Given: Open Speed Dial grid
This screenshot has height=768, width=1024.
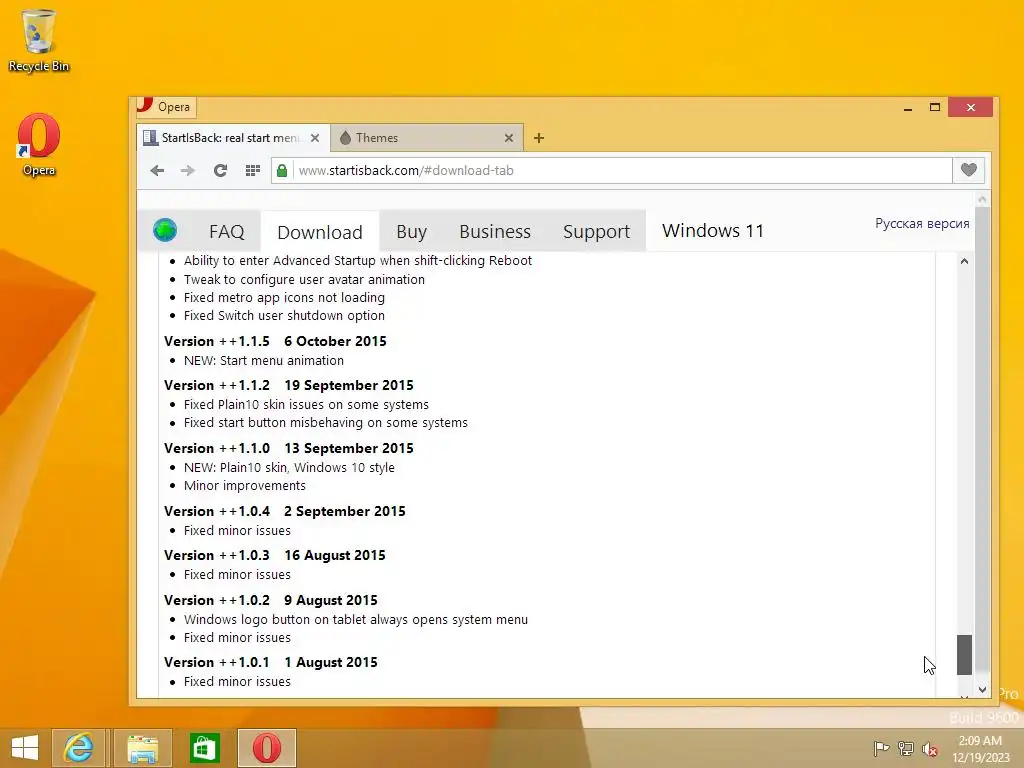Looking at the screenshot, I should point(253,170).
